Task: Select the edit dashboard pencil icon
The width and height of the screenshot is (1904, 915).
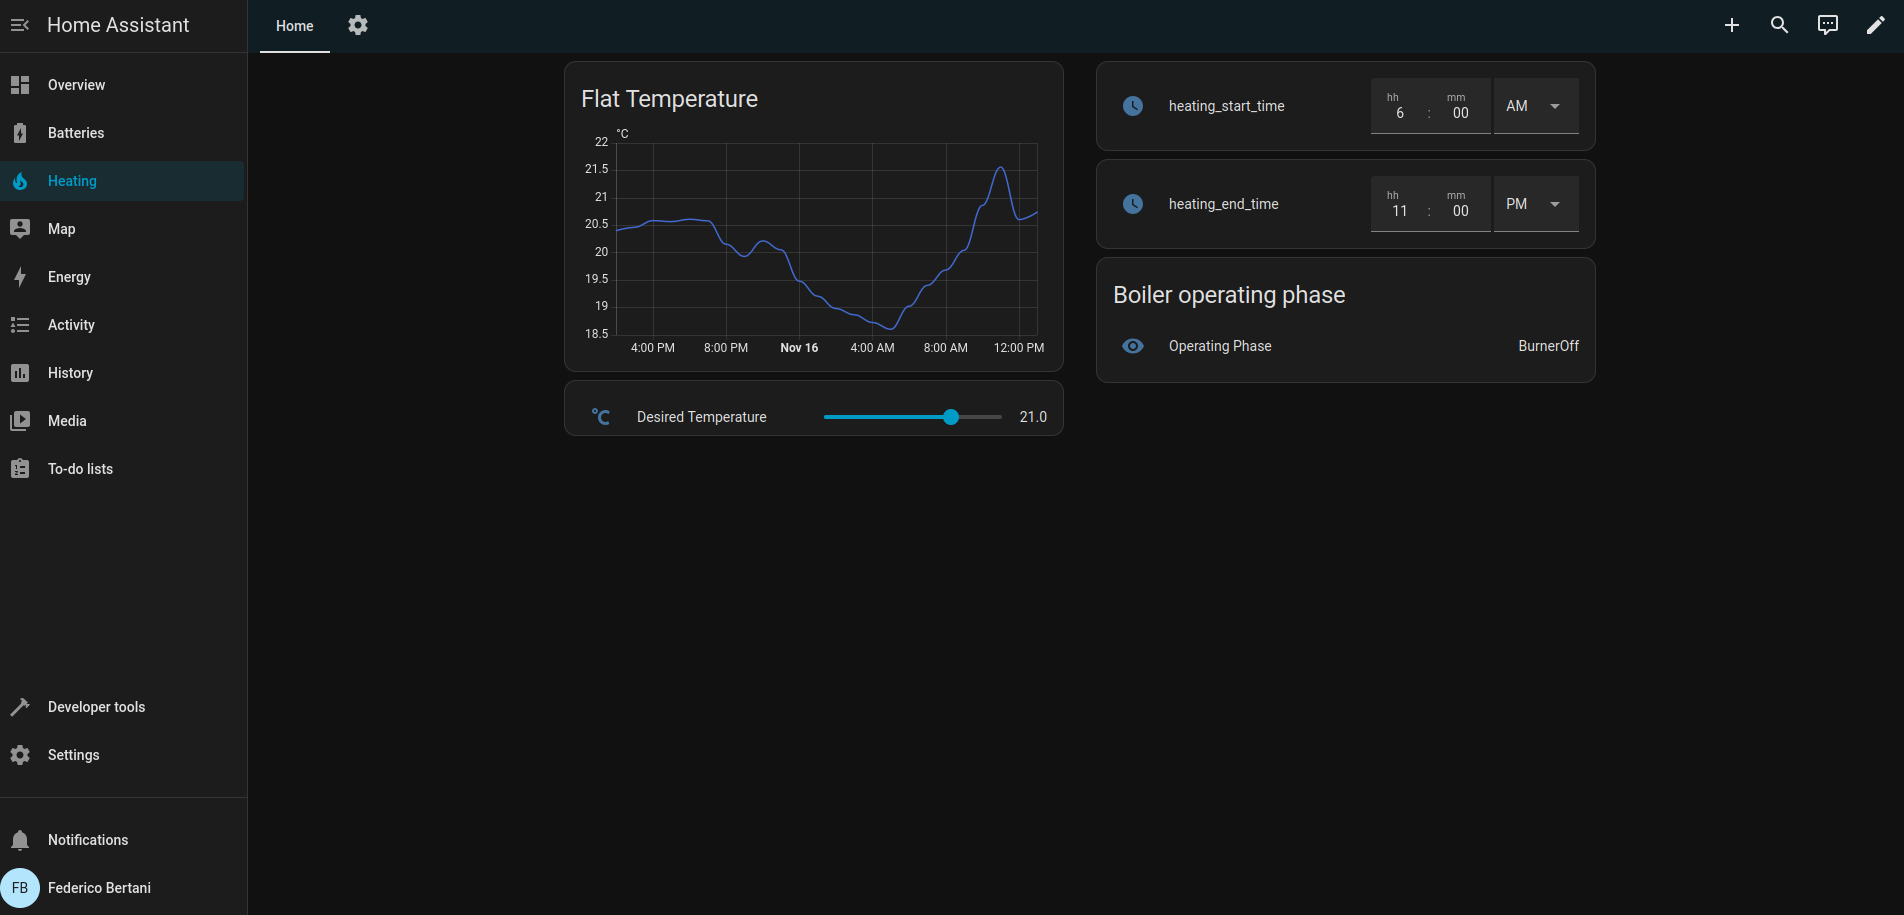Action: pyautogui.click(x=1876, y=24)
